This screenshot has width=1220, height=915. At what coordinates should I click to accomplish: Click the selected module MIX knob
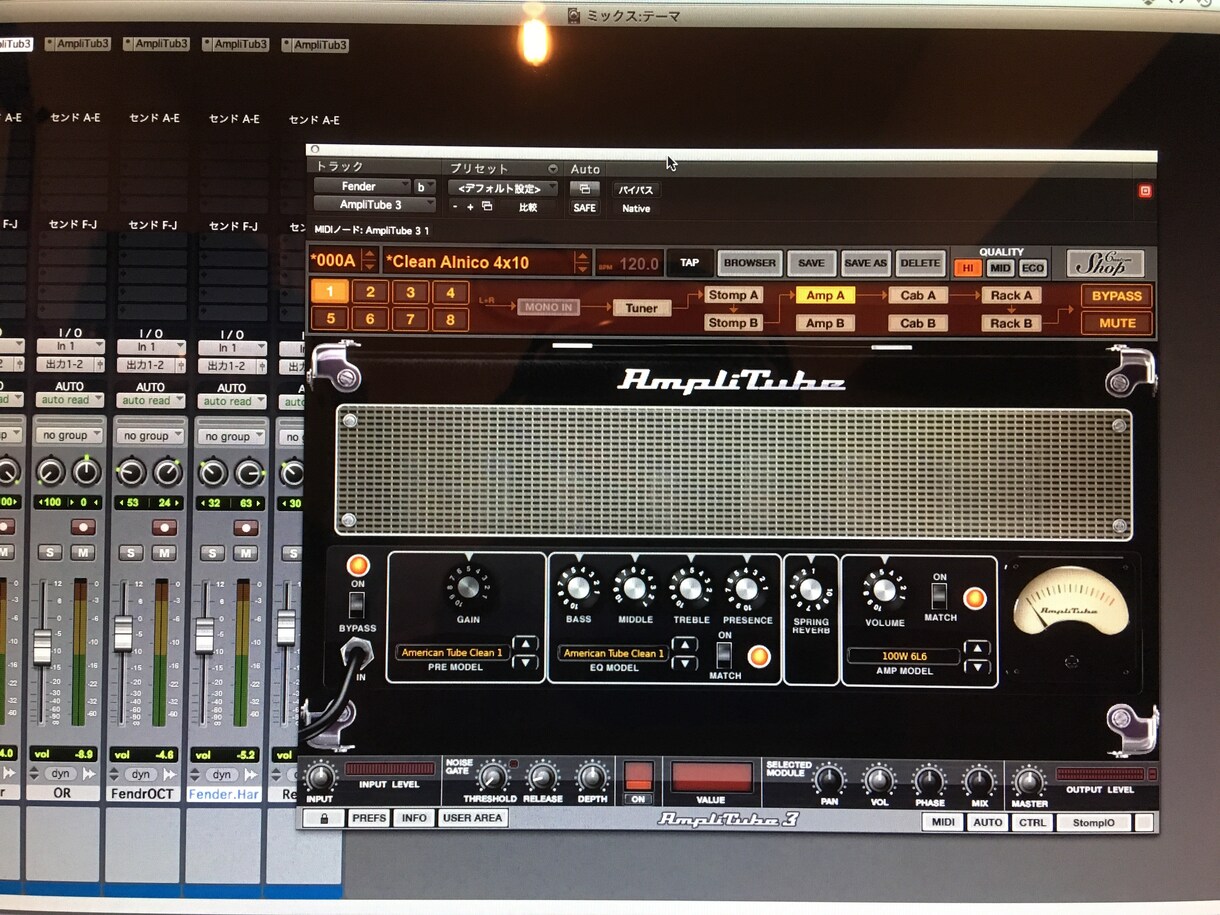click(979, 780)
